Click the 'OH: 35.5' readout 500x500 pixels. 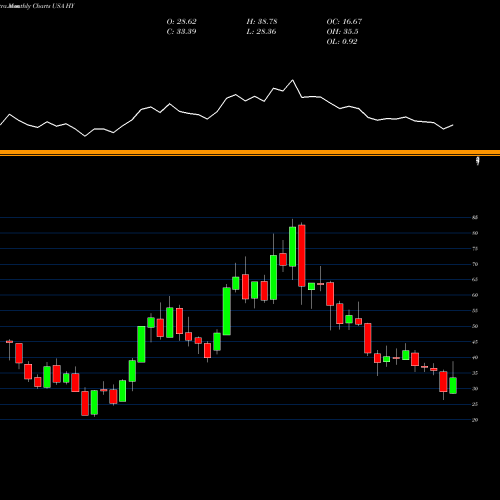[x=342, y=31]
